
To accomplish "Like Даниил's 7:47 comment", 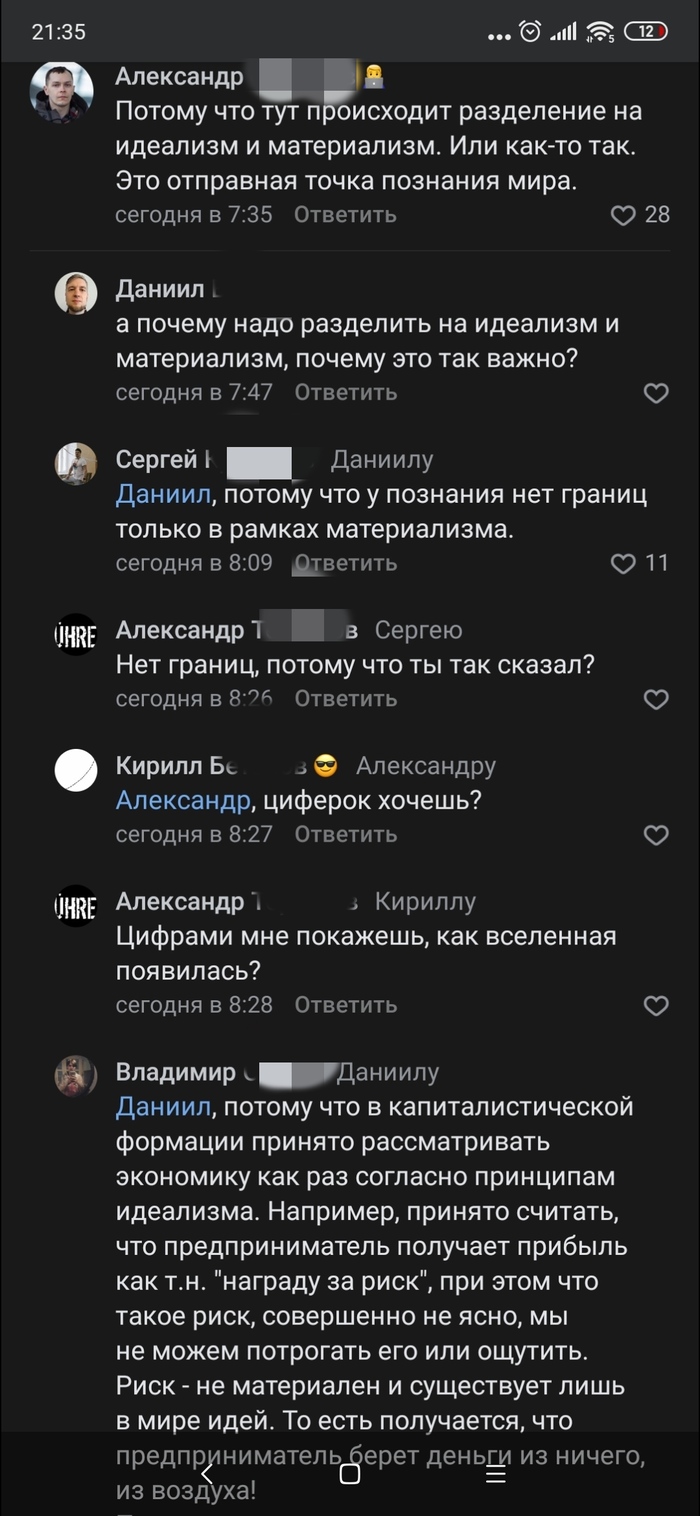I will tap(656, 393).
